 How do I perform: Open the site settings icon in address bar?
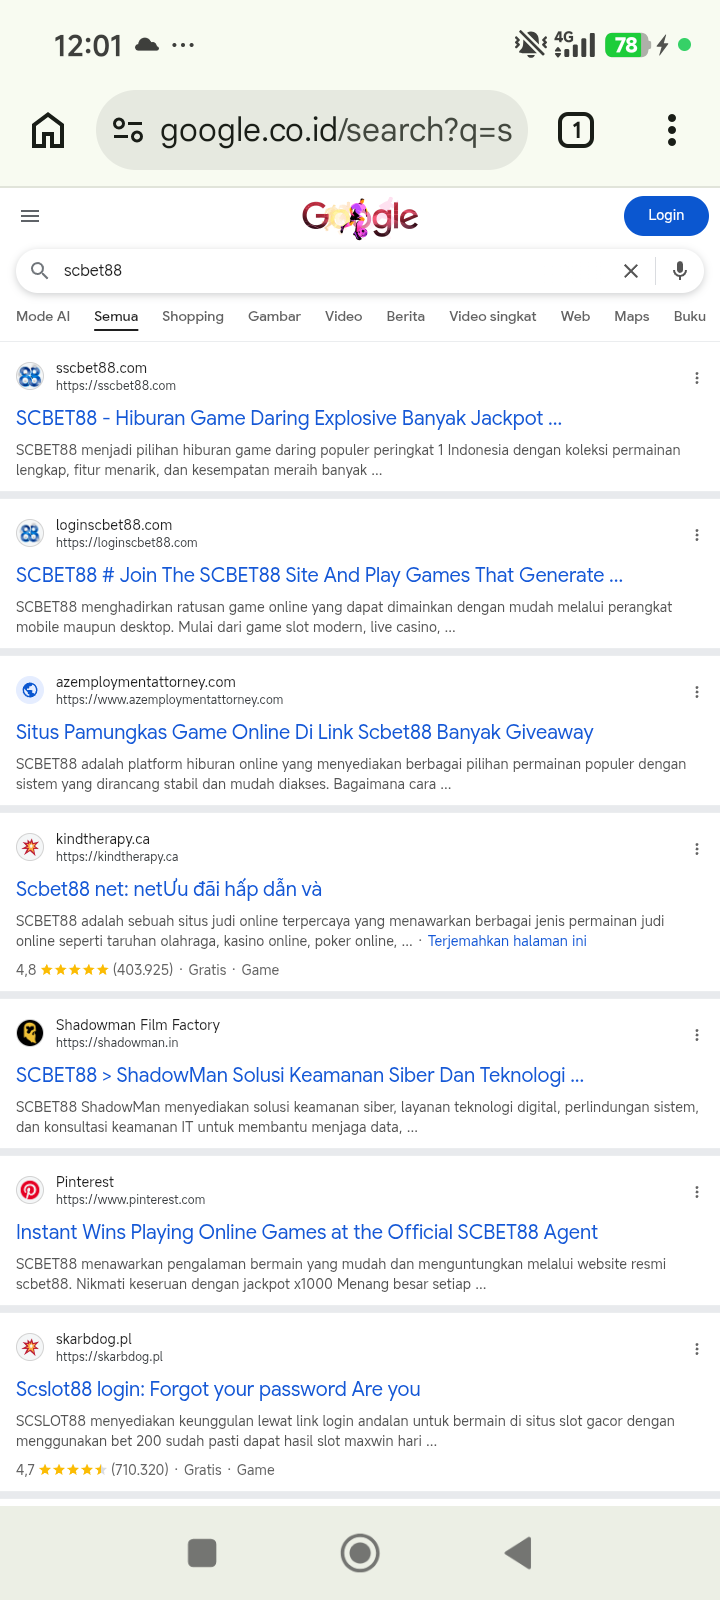128,130
